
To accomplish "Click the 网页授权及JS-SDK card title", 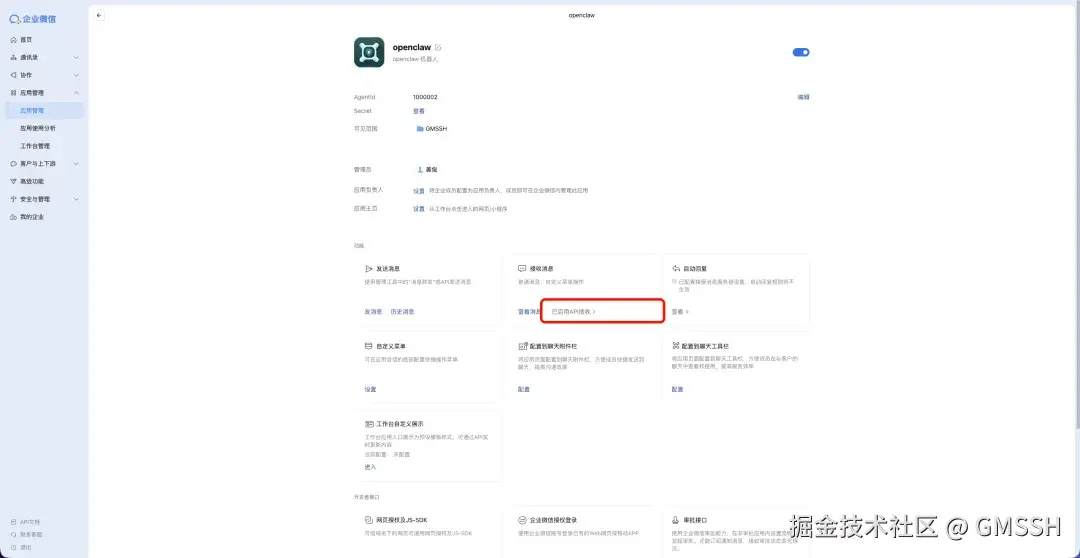I will [402, 520].
